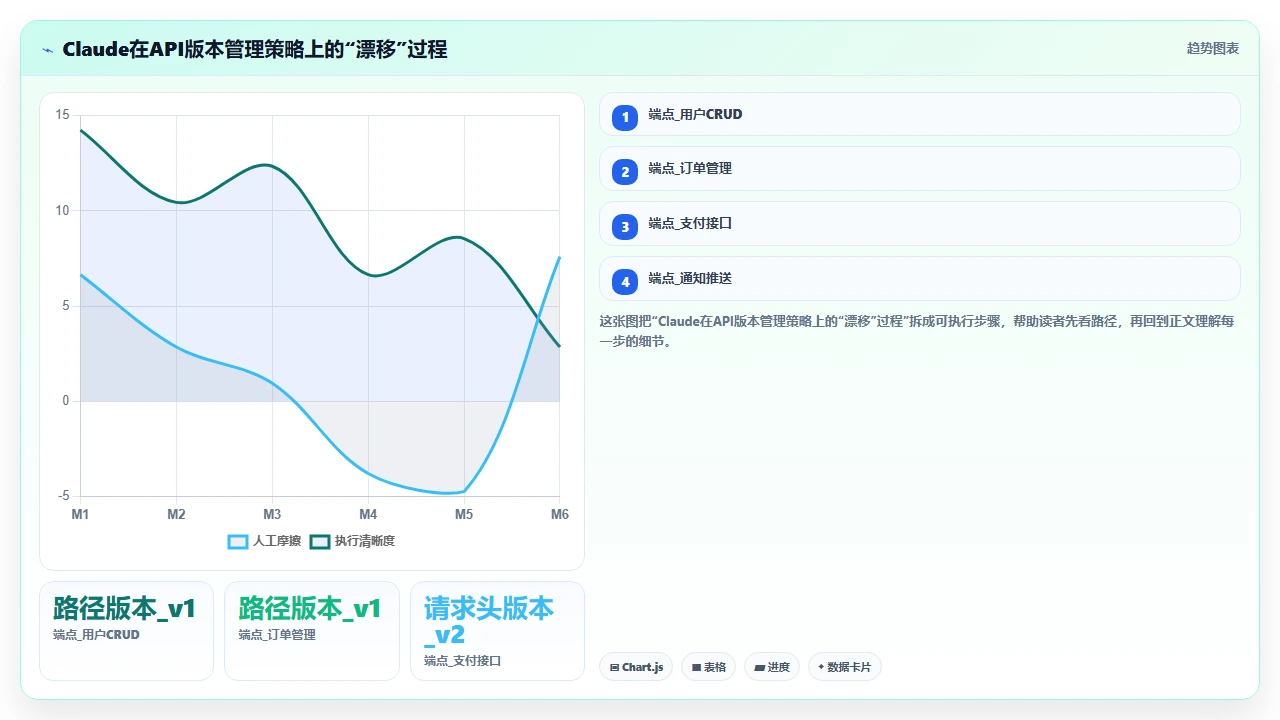
Task: Click the description paragraph below the steps
Action: 917,331
